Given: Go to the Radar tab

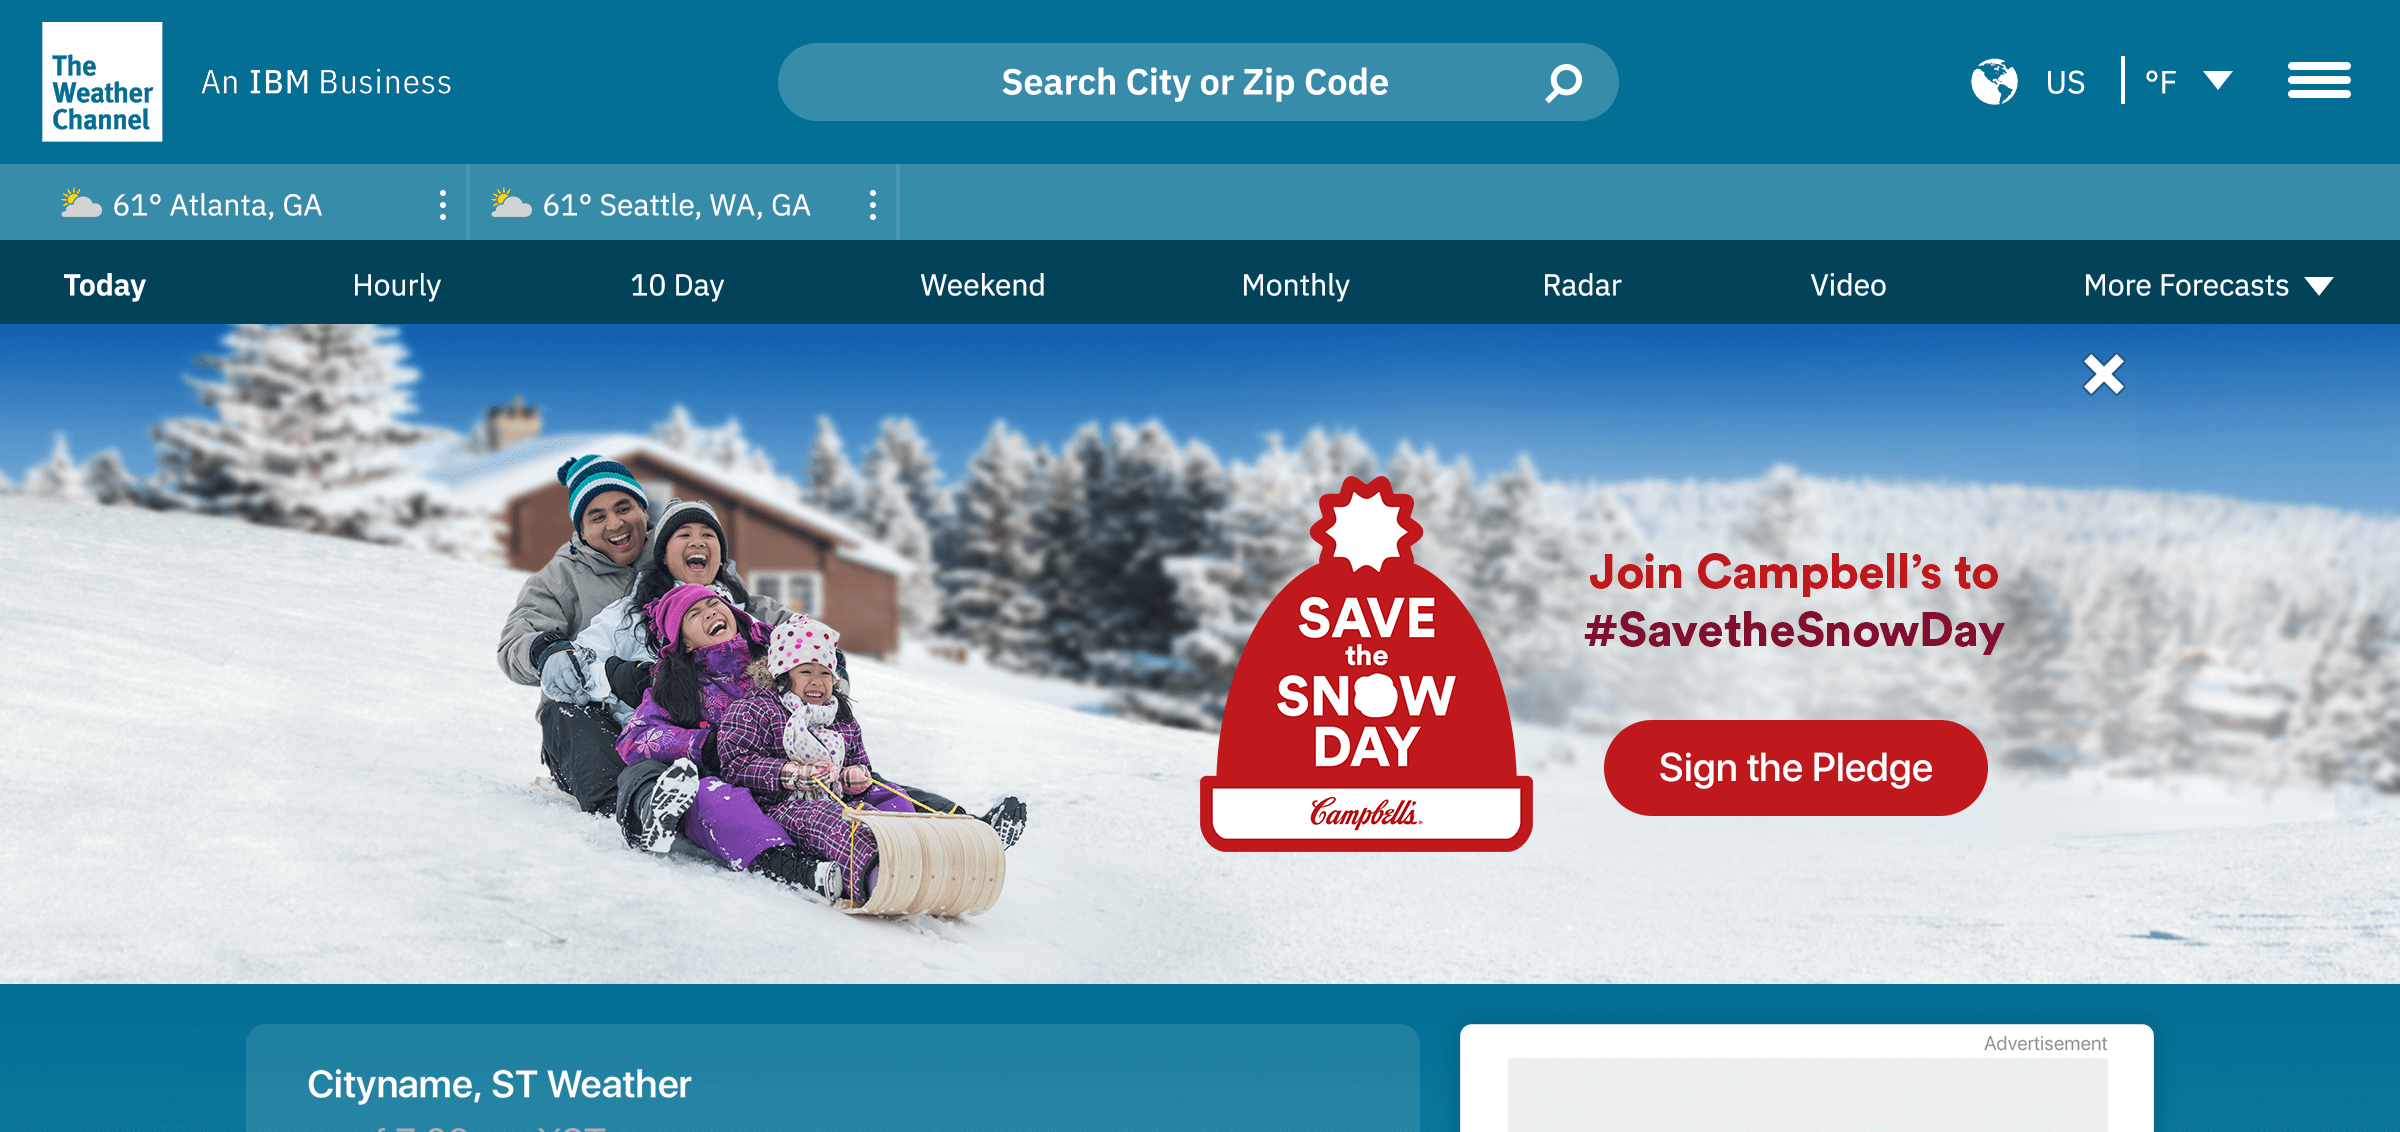Looking at the screenshot, I should click(x=1582, y=286).
